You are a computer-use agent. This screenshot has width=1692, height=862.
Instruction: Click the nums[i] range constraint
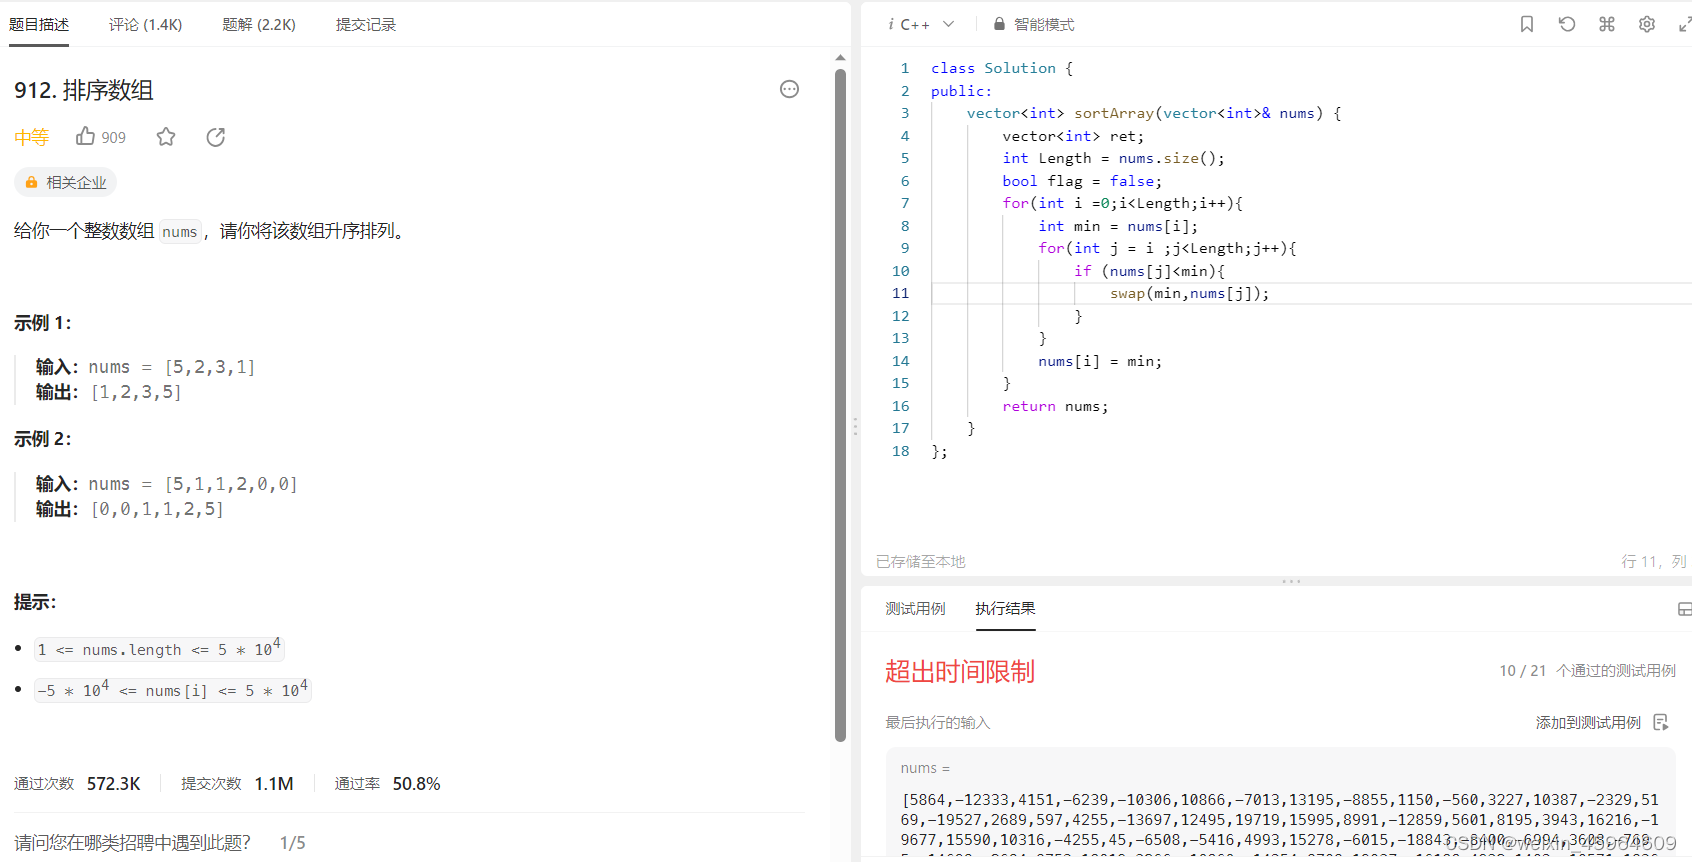172,690
